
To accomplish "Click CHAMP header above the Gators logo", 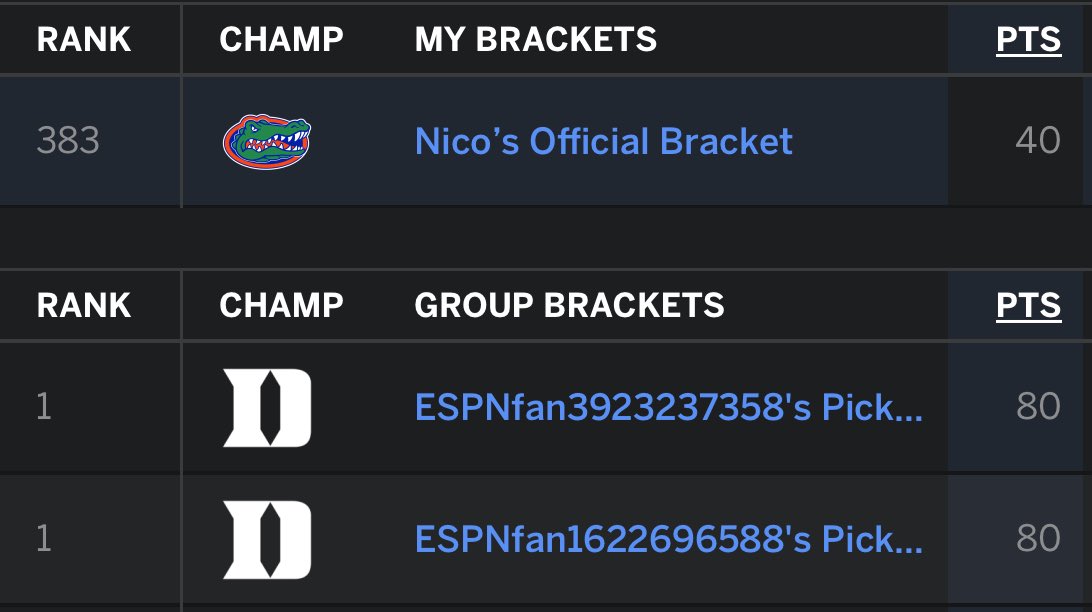I will click(x=281, y=39).
